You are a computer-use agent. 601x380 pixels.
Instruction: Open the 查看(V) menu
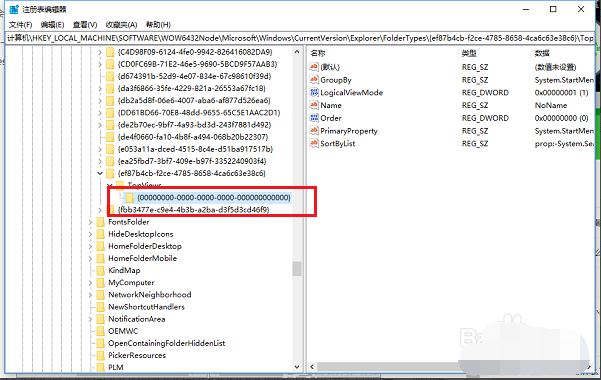85,25
